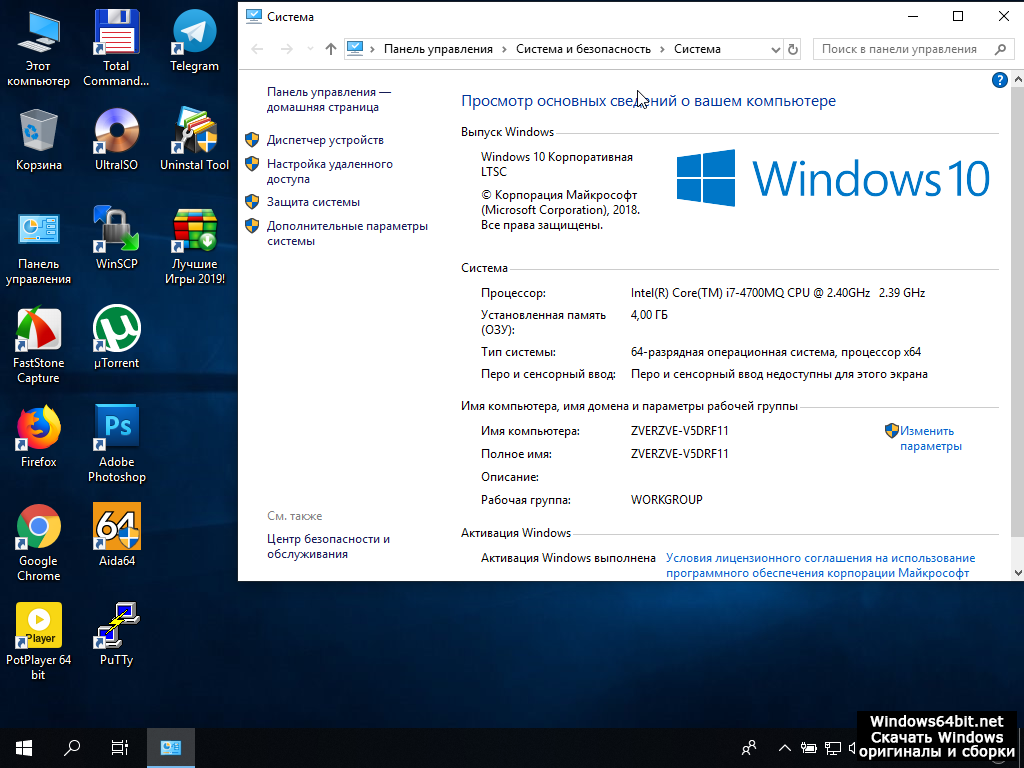
Task: Expand the chevron after 'Панель управления' breadcrumb
Action: pyautogui.click(x=505, y=49)
